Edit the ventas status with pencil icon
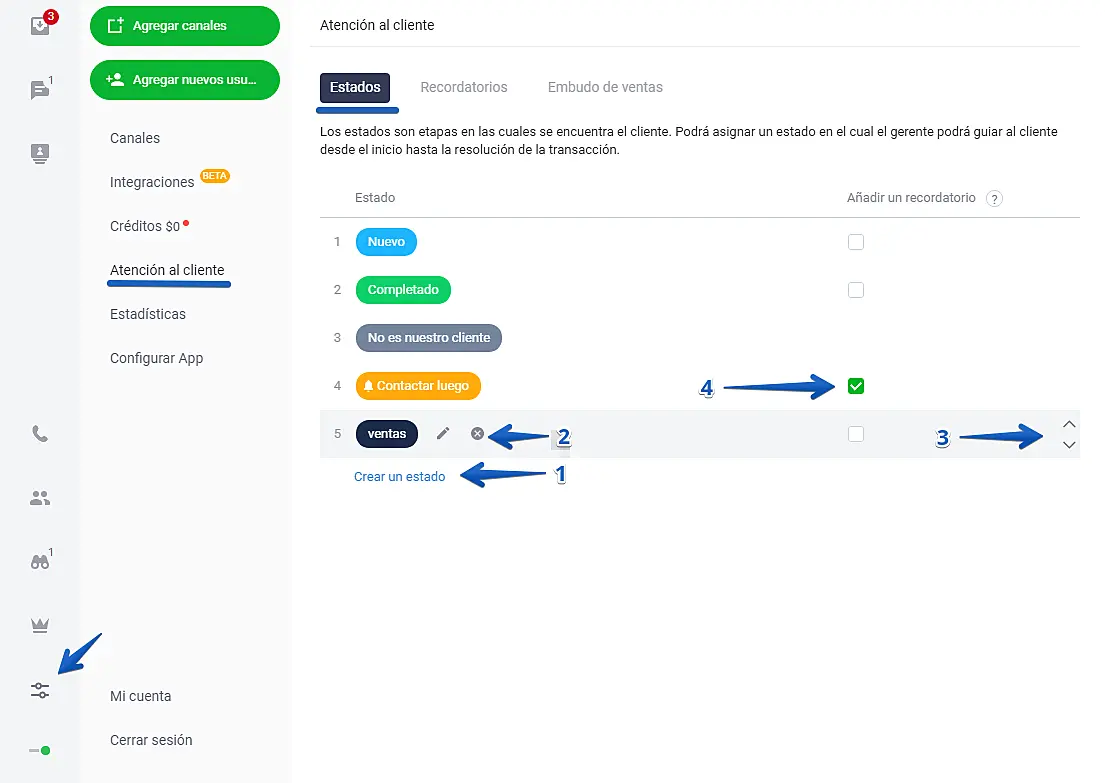Viewport: 1105px width, 783px height. (443, 434)
